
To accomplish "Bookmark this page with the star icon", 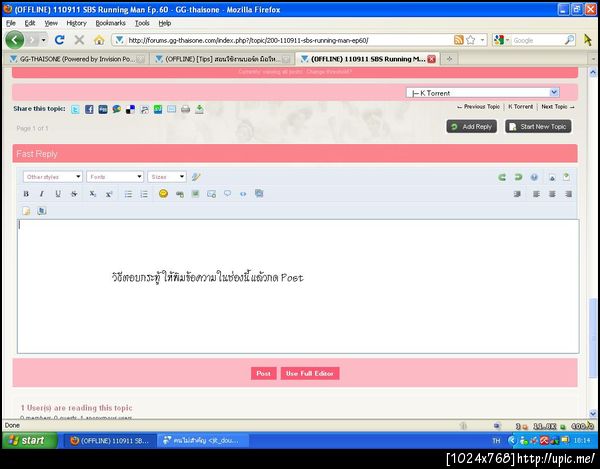I will (471, 40).
